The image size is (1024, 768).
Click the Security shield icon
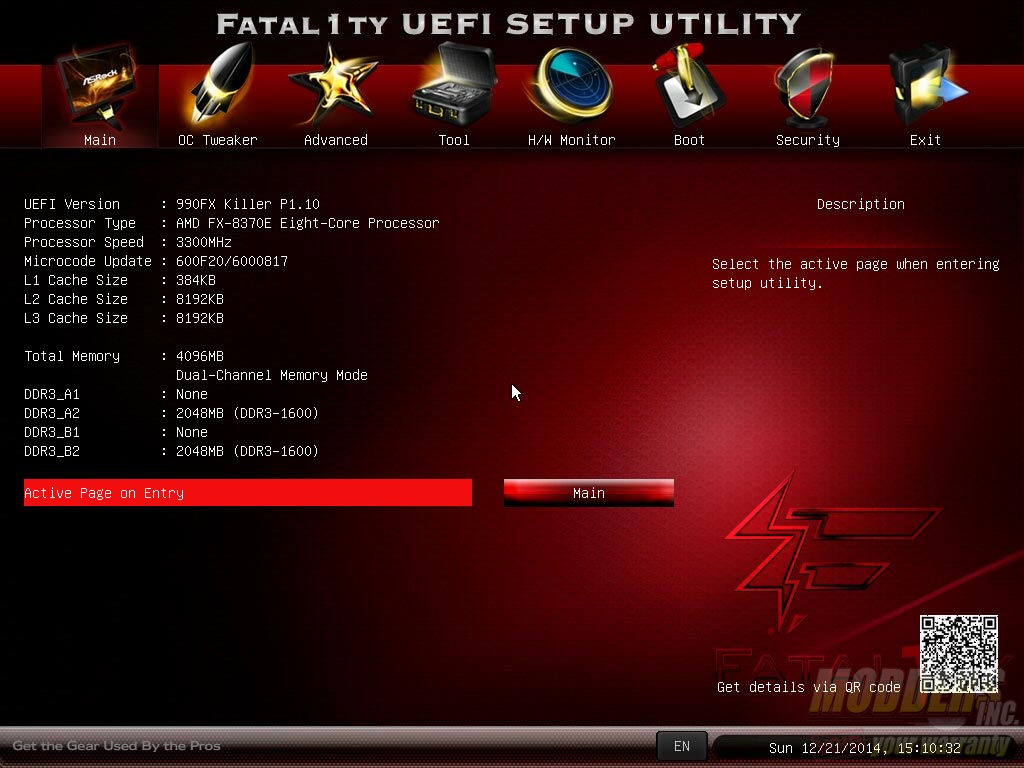[806, 88]
